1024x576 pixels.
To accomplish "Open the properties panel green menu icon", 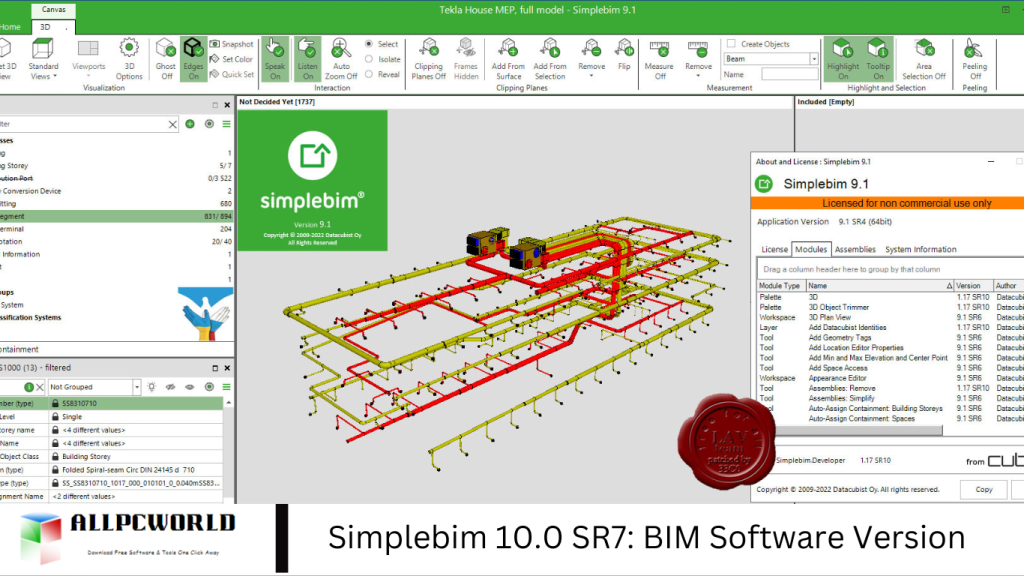I will (x=227, y=387).
